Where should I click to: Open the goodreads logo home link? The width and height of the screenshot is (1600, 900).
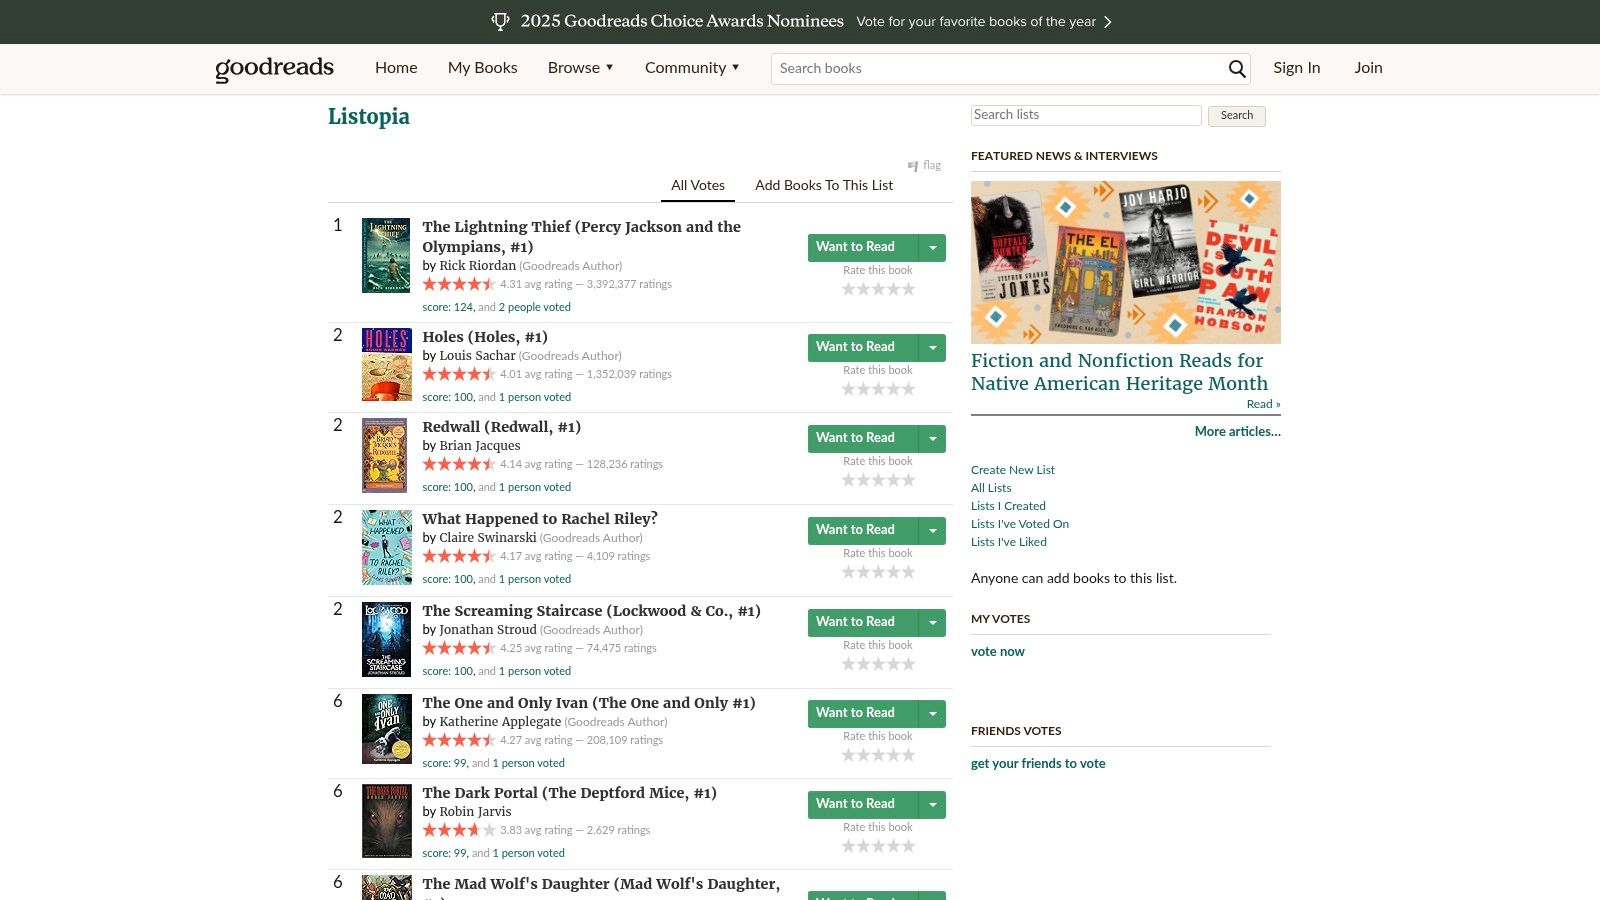click(x=274, y=68)
